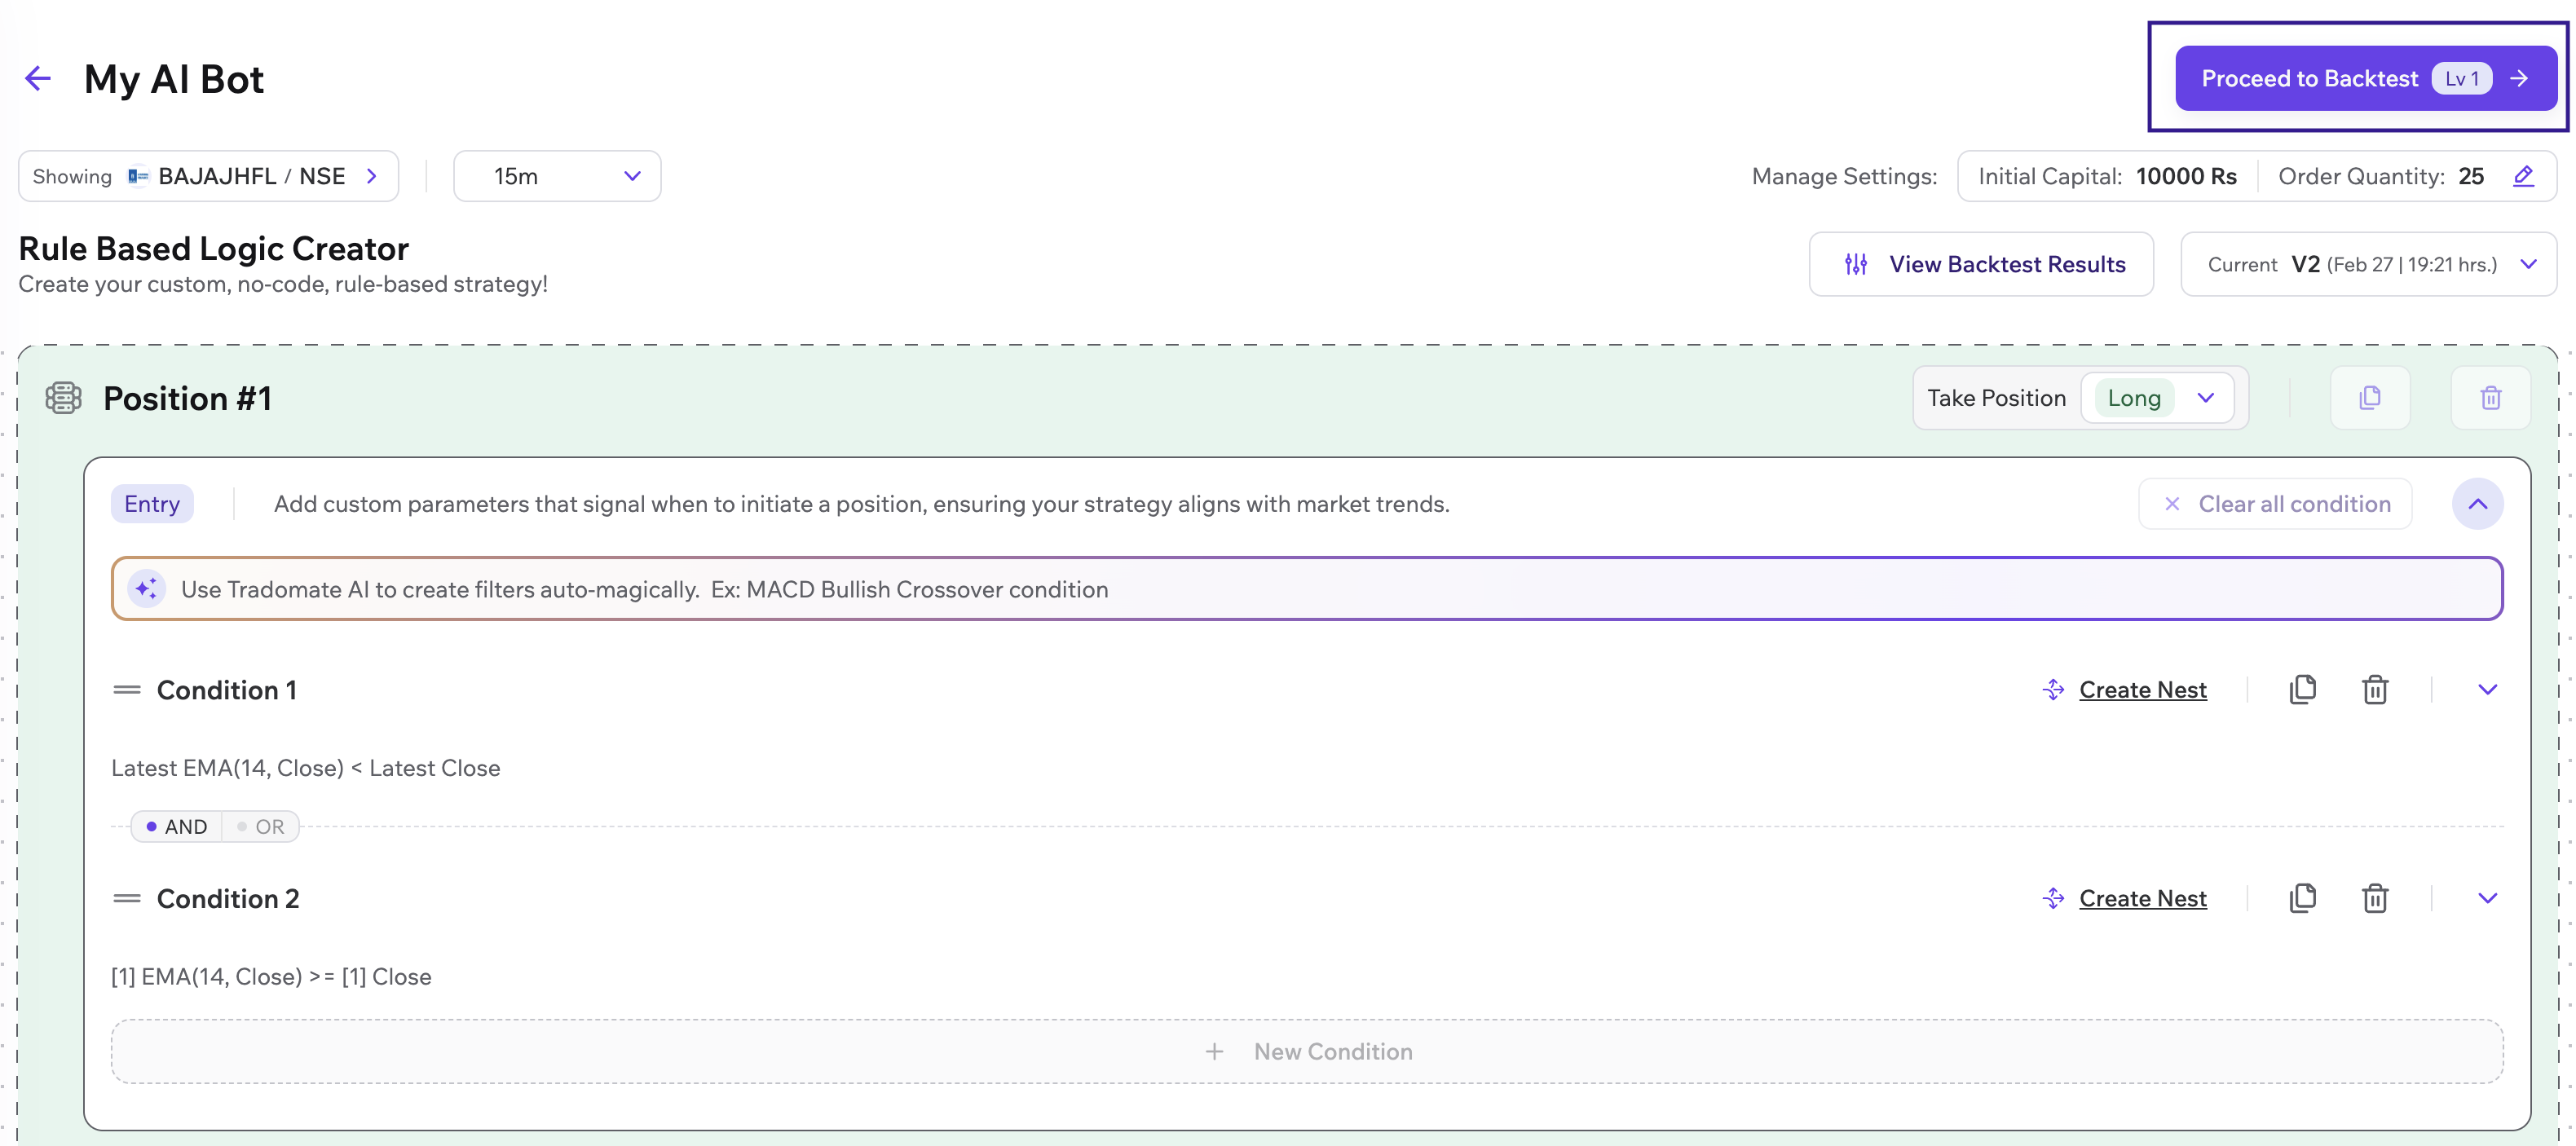
Task: Click the back arrow beside My AI Bot
Action: (x=38, y=78)
